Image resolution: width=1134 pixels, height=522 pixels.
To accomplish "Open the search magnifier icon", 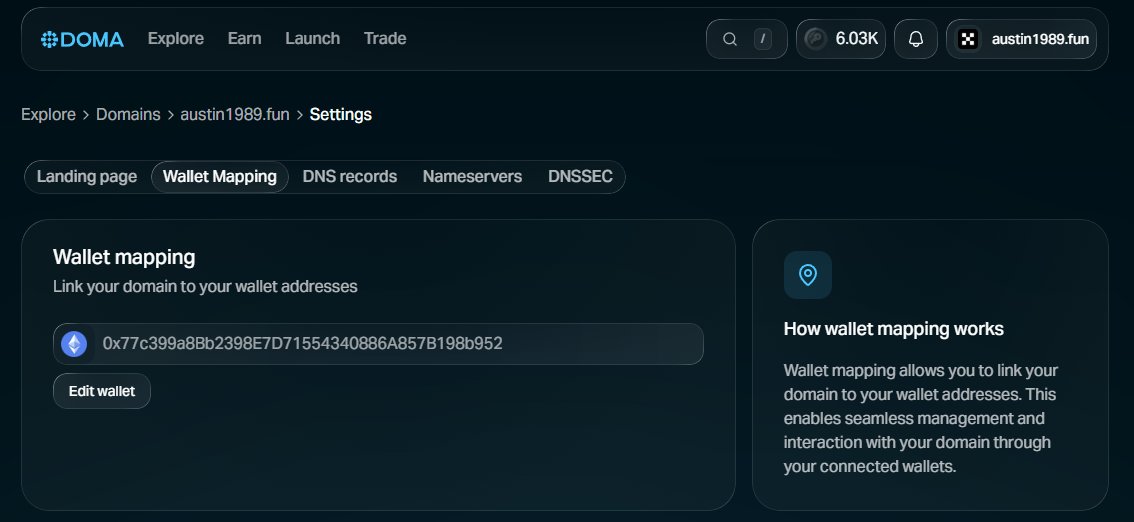I will [x=730, y=39].
